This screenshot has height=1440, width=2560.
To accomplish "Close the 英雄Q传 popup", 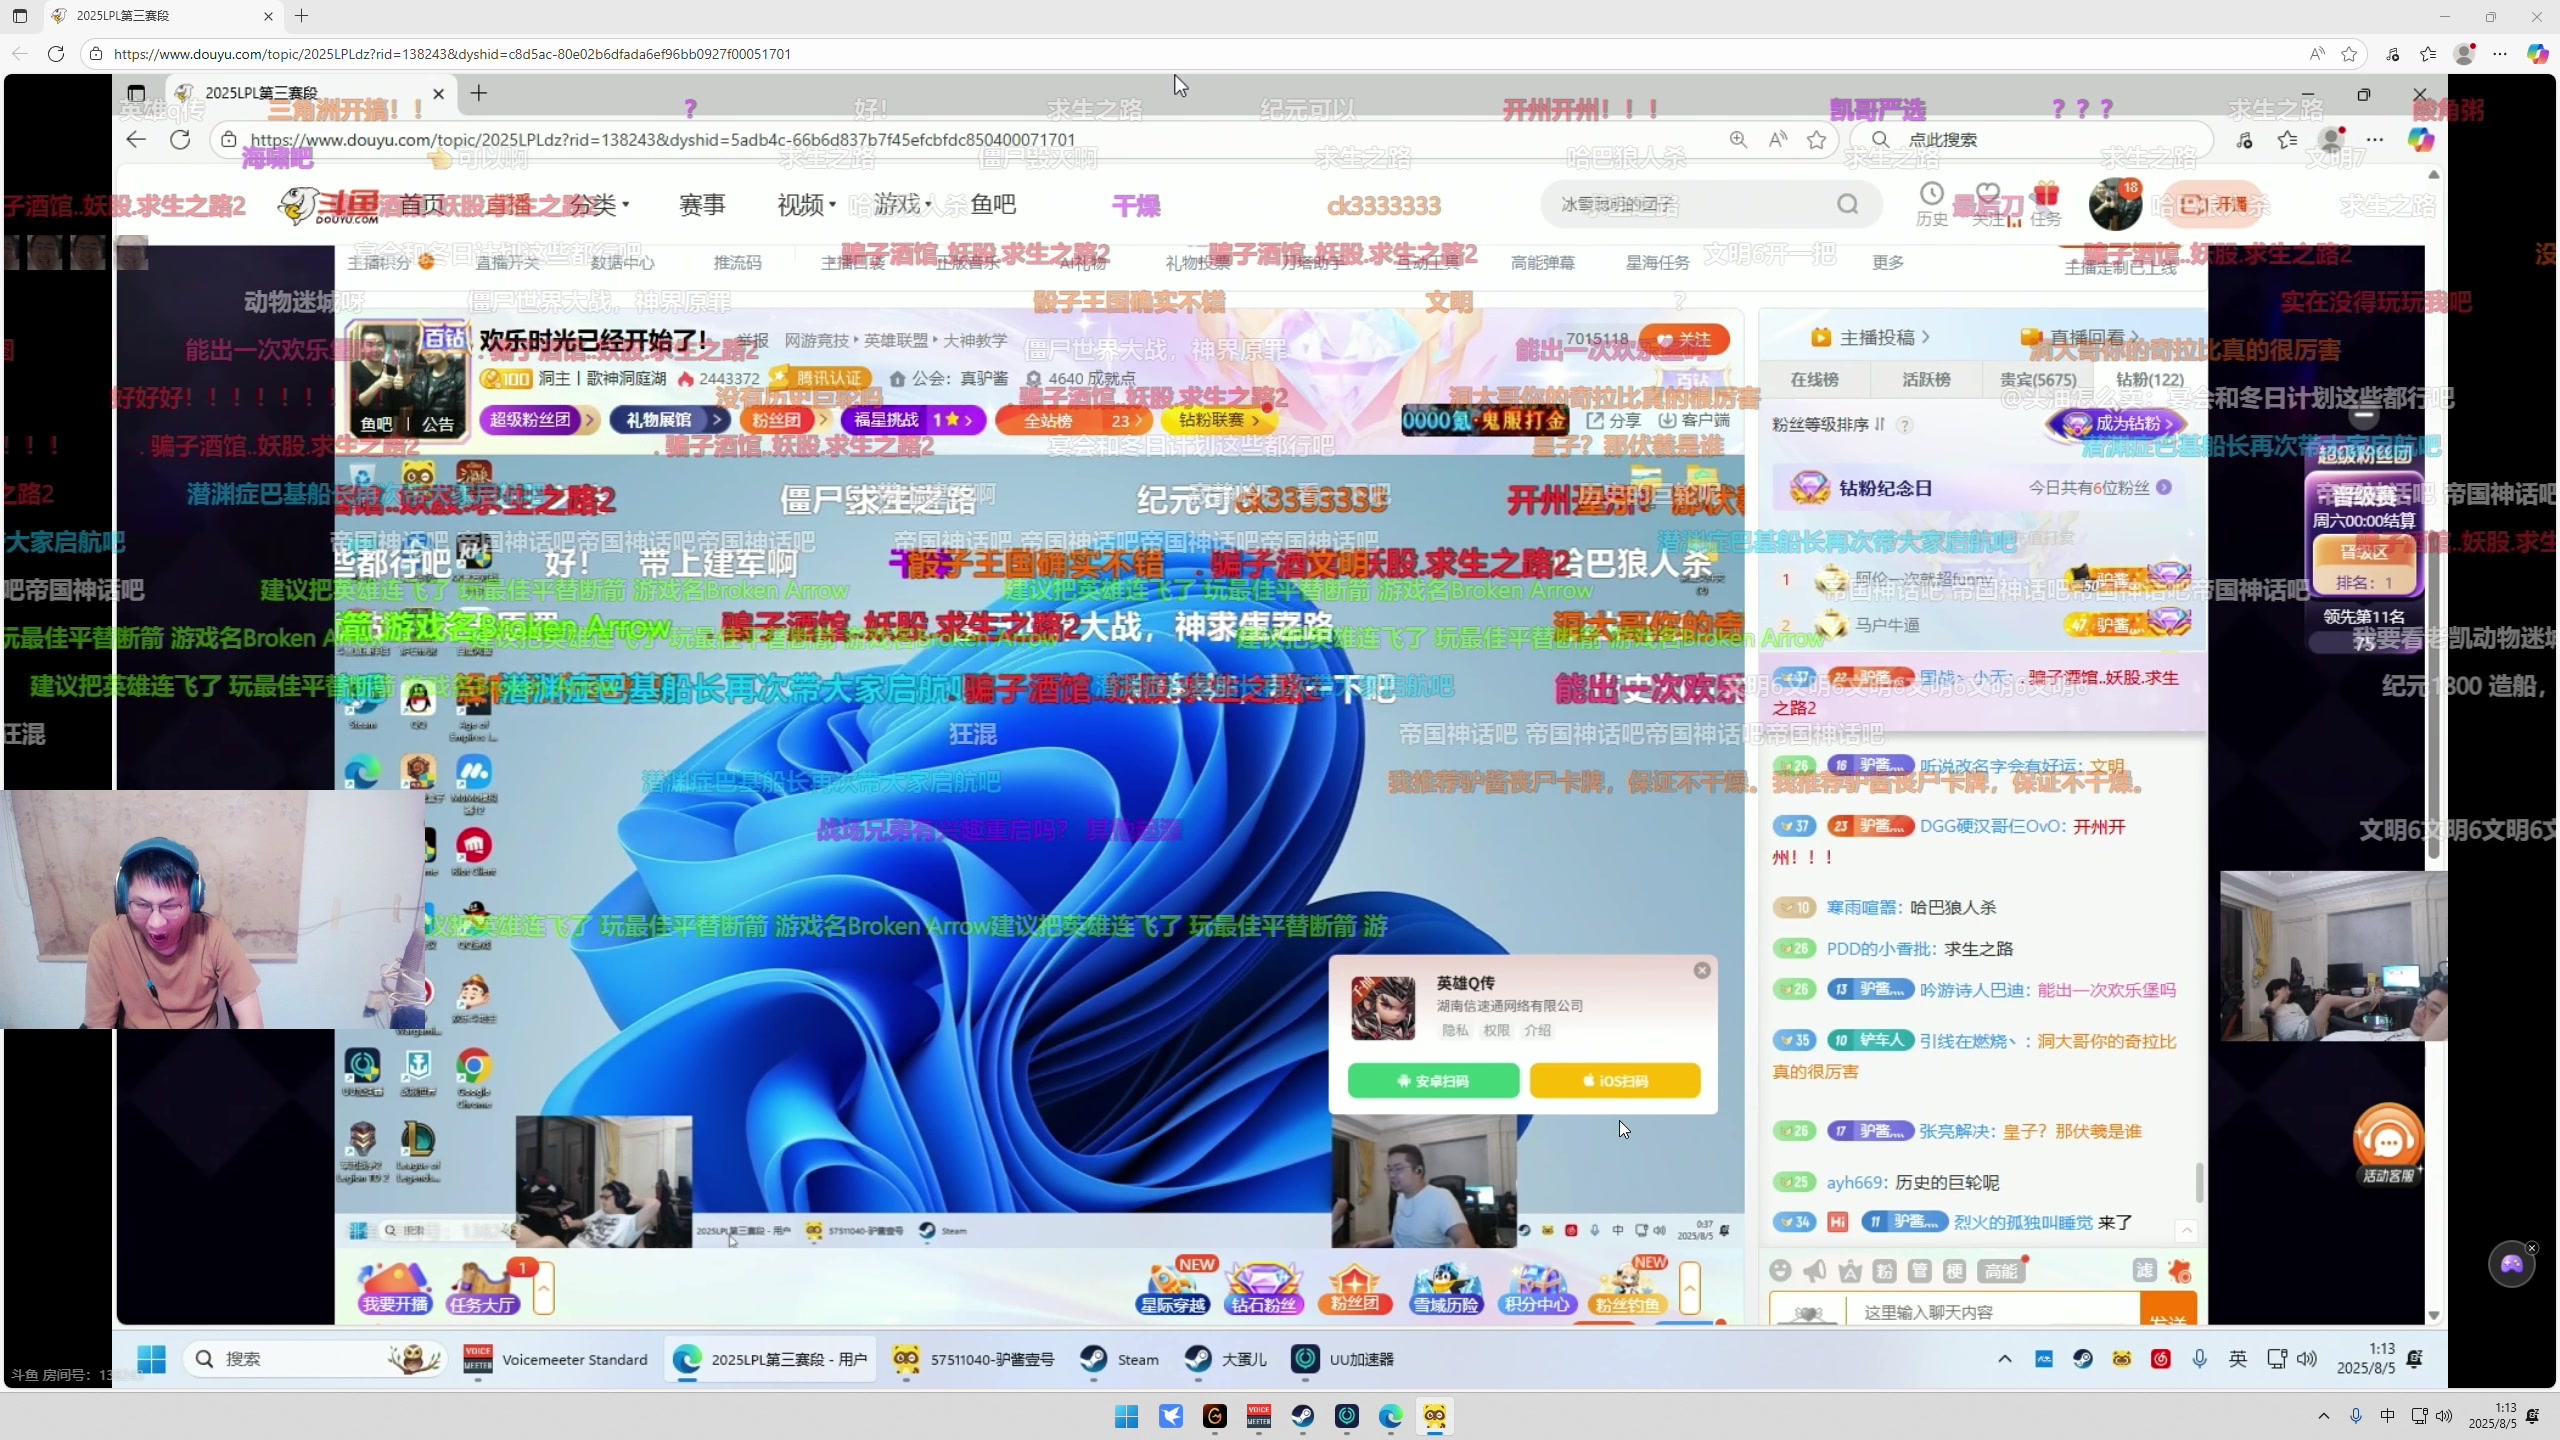I will (1702, 970).
